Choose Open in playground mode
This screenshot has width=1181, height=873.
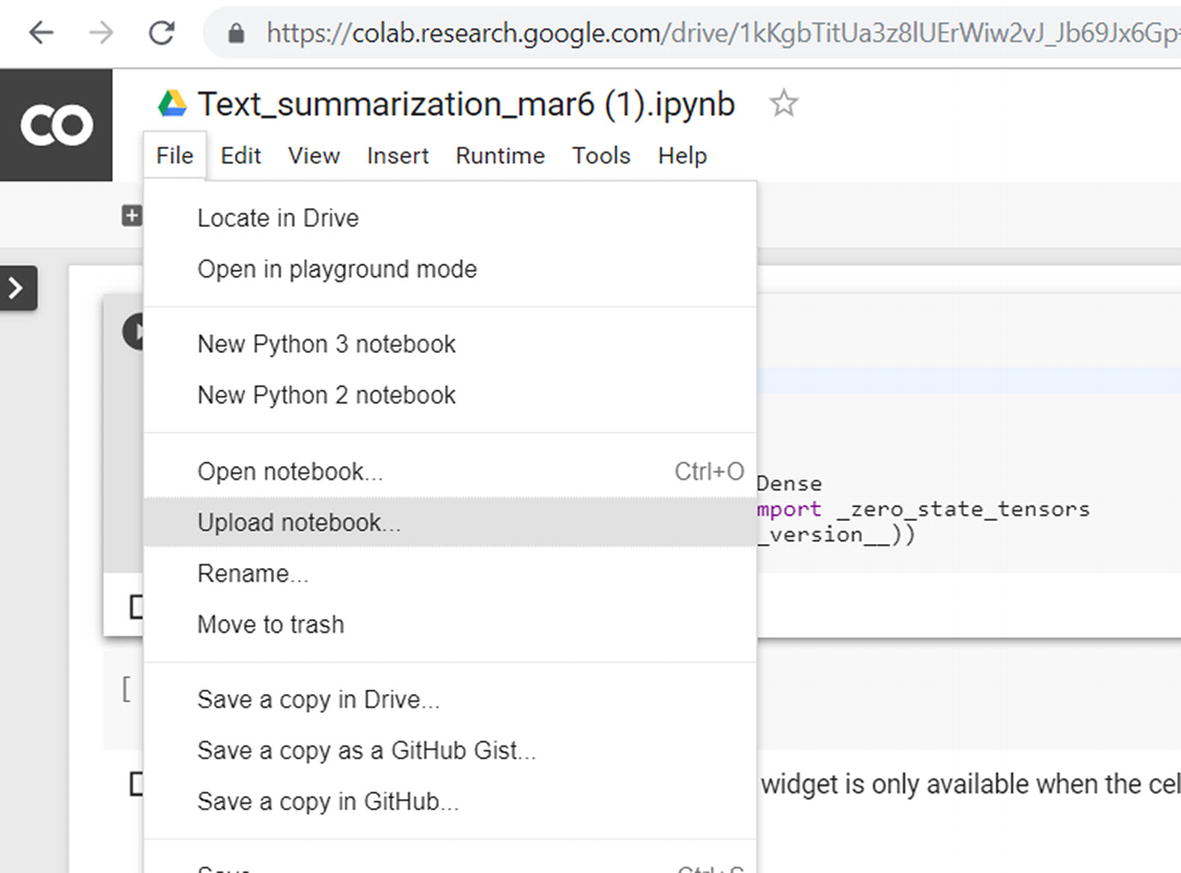point(450,270)
